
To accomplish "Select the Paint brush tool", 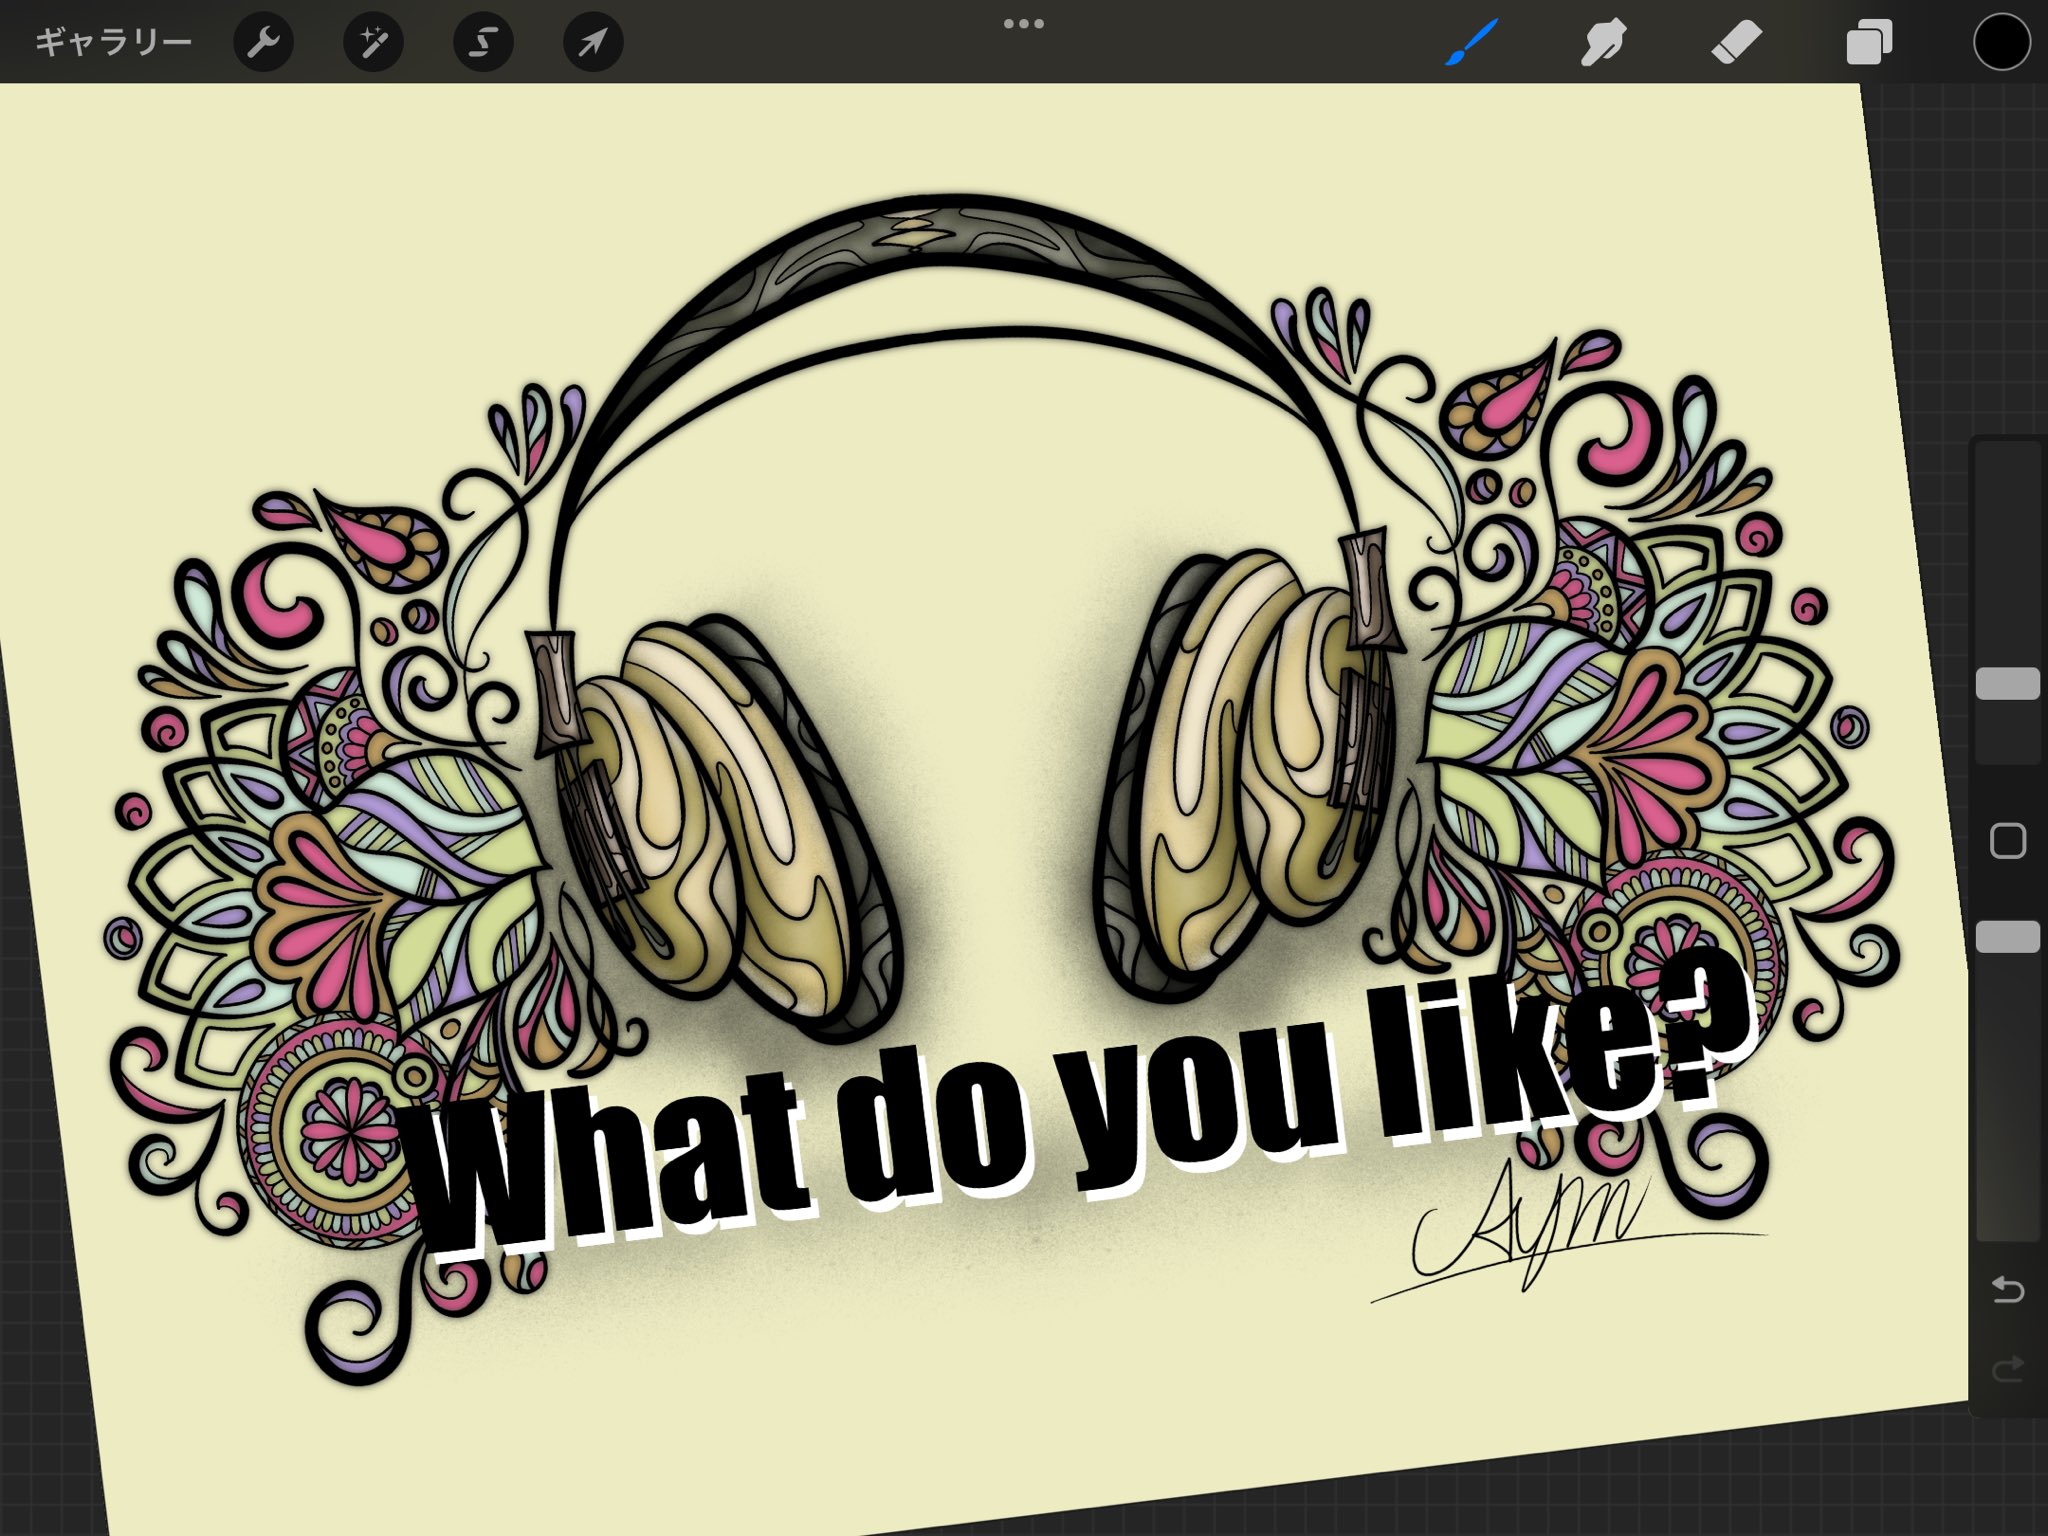I will pos(1471,43).
